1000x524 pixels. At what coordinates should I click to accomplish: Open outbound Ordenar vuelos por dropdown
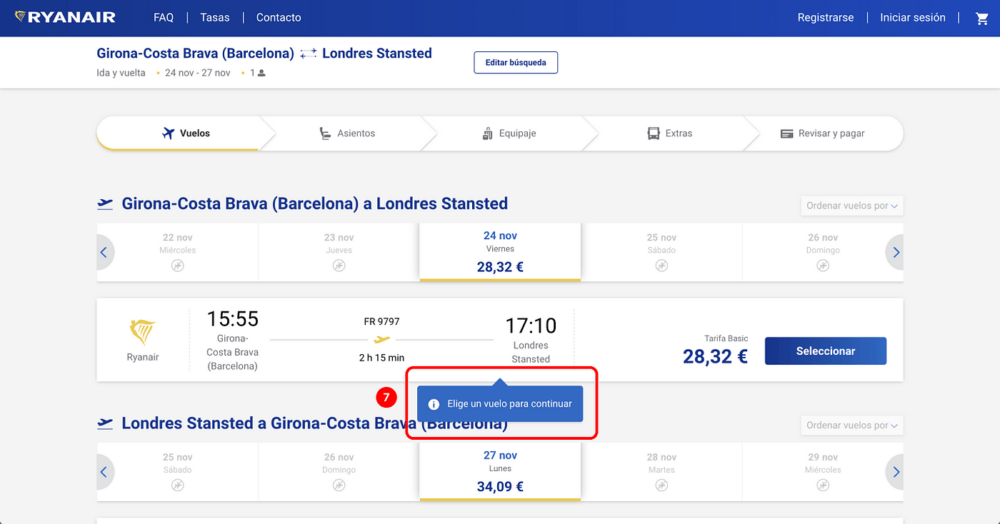pos(851,206)
